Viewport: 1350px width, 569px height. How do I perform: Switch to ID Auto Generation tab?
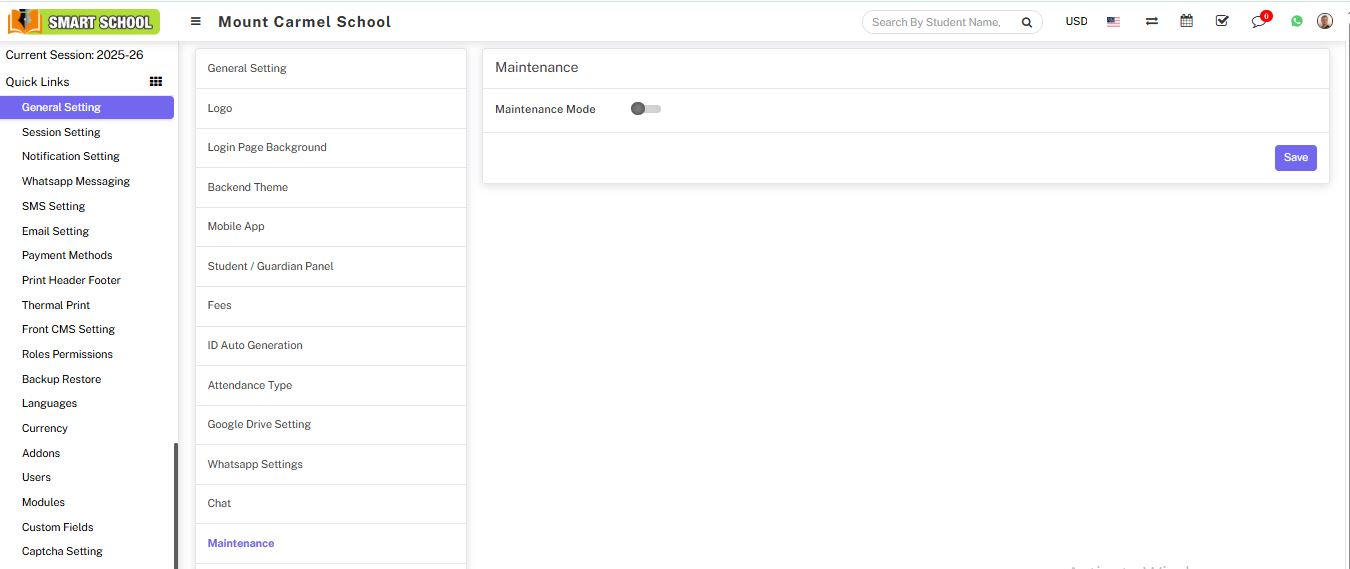click(255, 345)
